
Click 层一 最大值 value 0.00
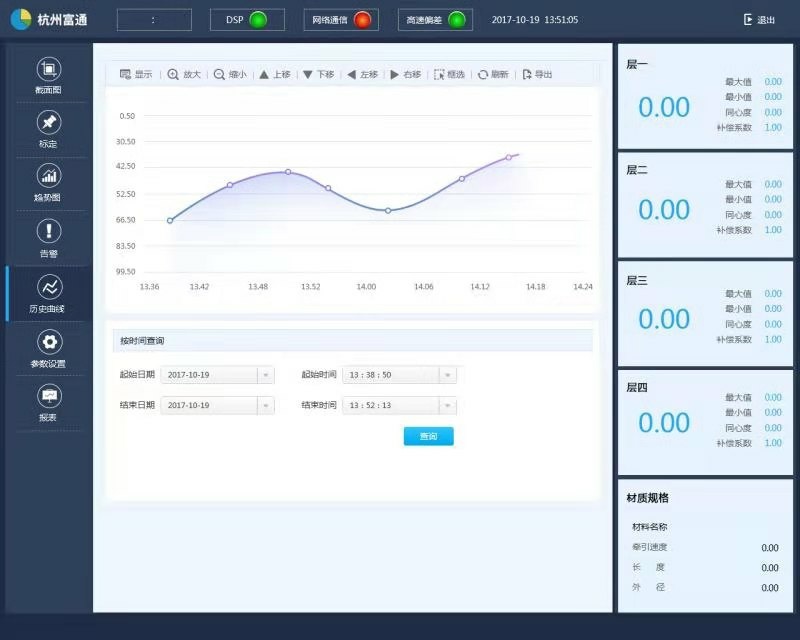(x=773, y=82)
